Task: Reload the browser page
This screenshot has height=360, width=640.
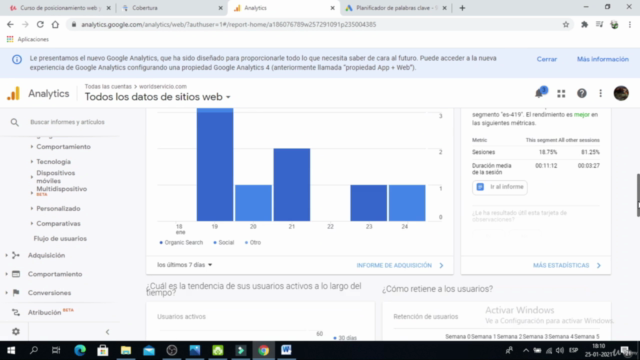Action: (x=40, y=24)
